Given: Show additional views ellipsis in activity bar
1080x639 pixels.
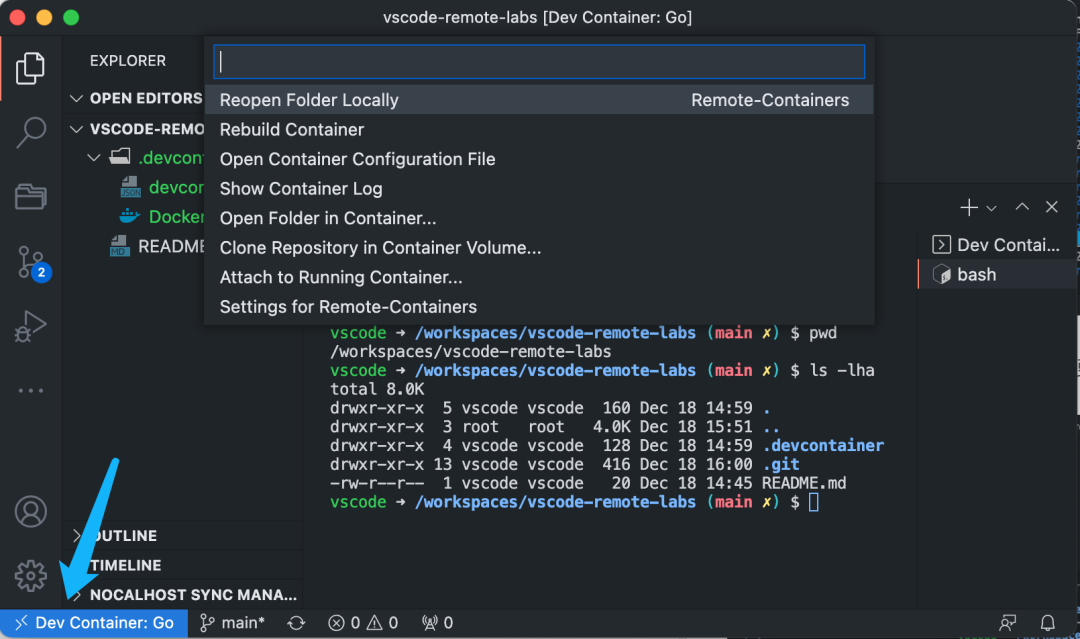Looking at the screenshot, I should click(x=30, y=390).
